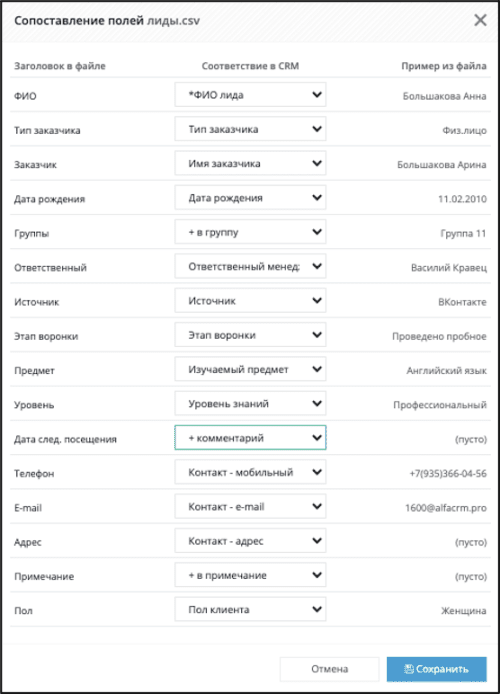Expand the Ответственный менеджер dropdown

(x=250, y=266)
